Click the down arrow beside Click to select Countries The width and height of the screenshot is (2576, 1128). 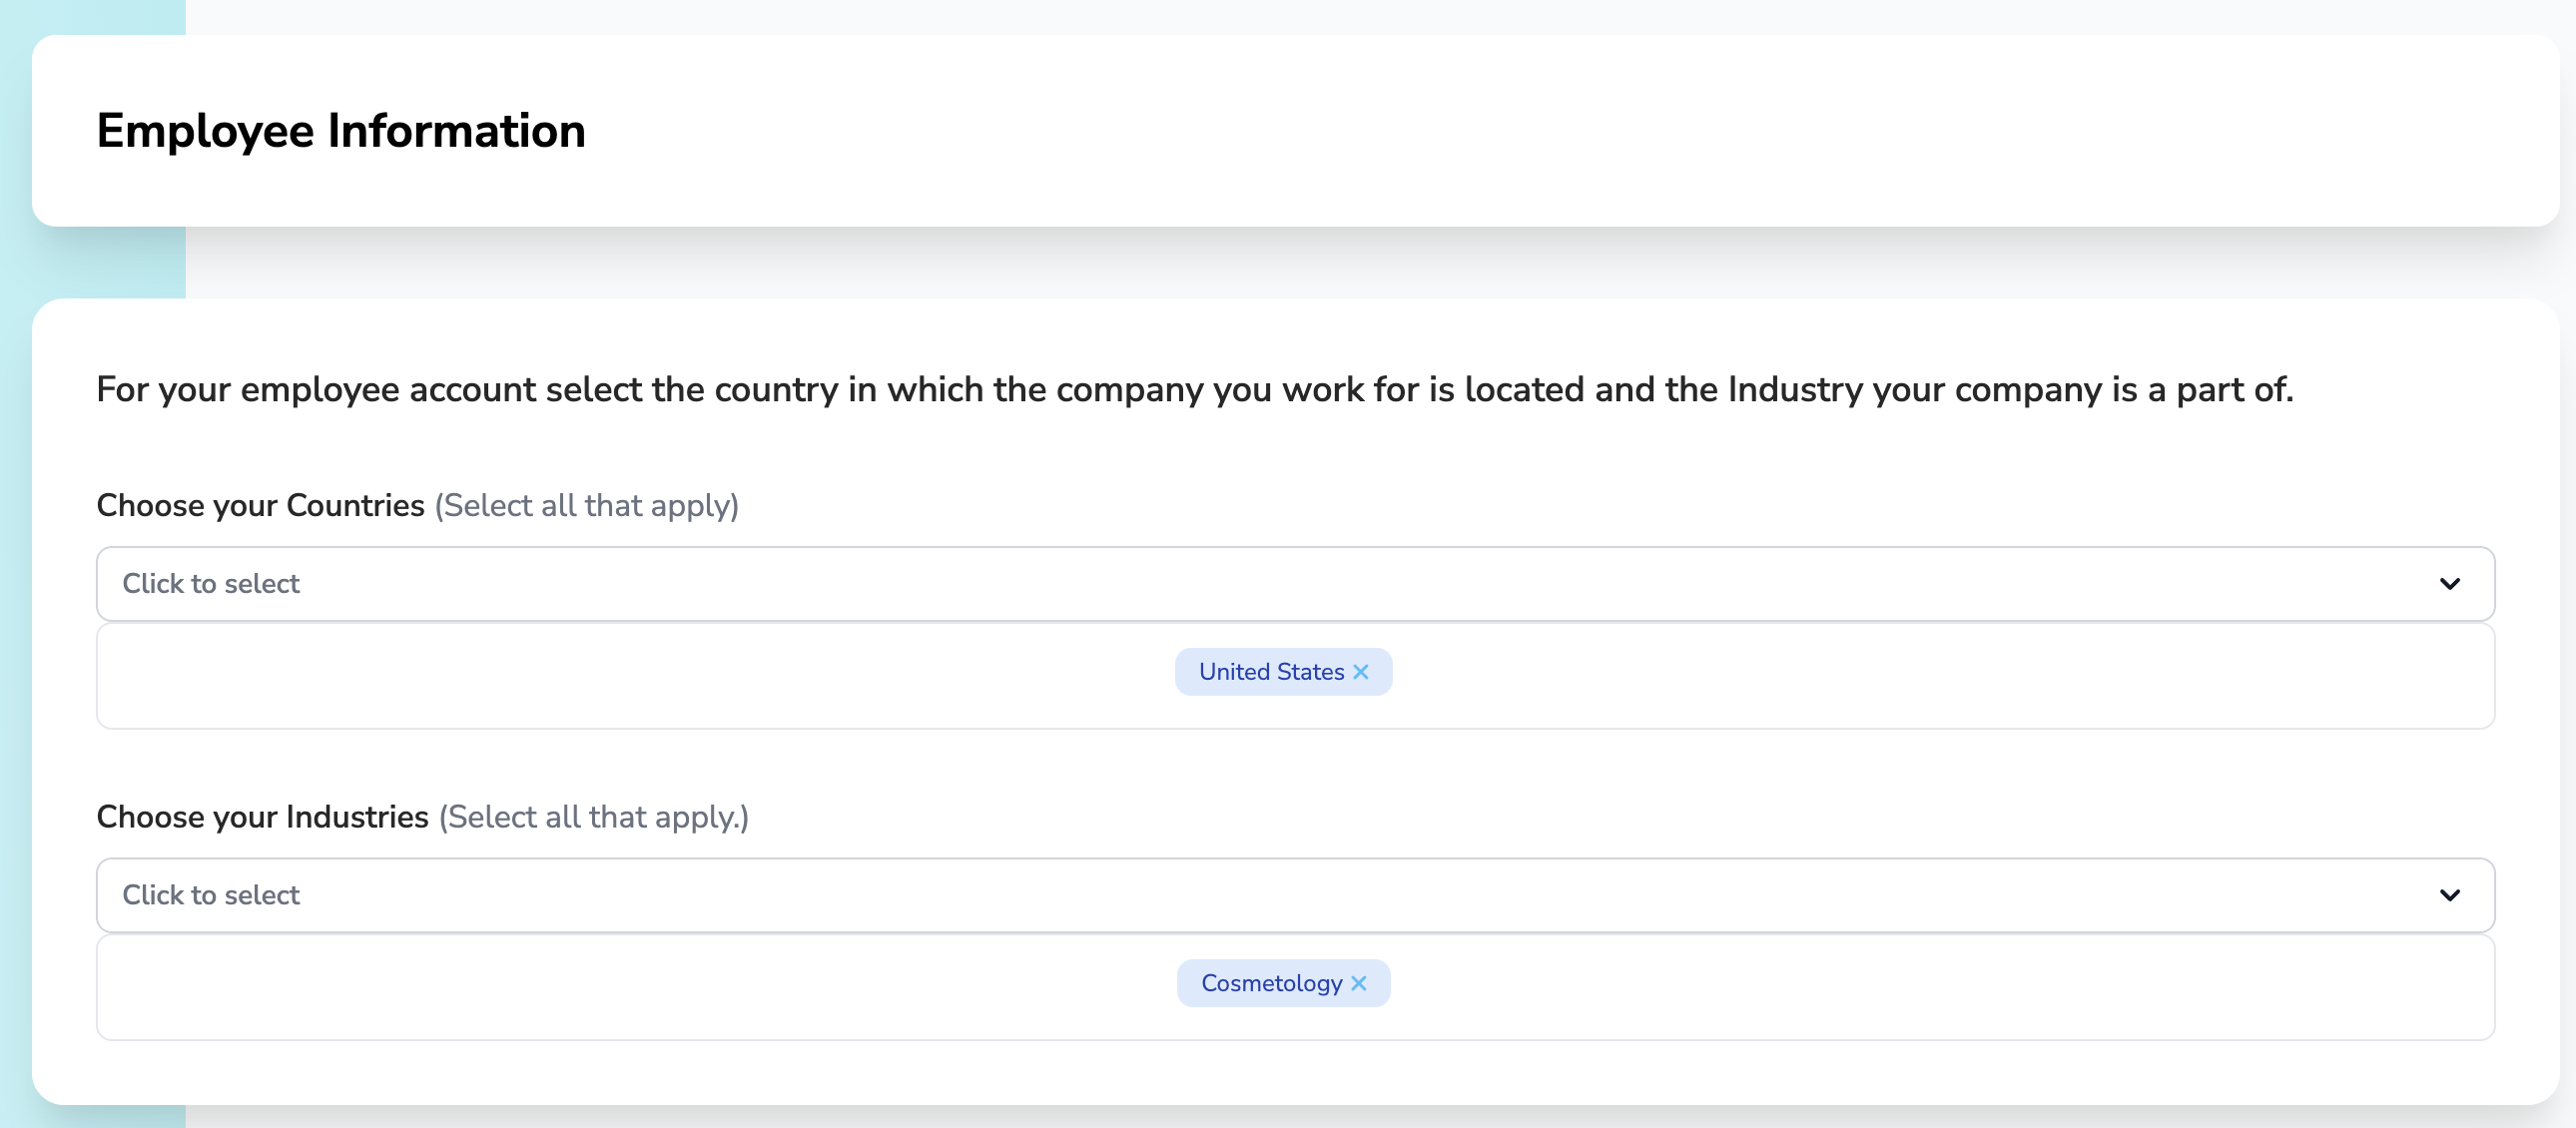click(2450, 583)
